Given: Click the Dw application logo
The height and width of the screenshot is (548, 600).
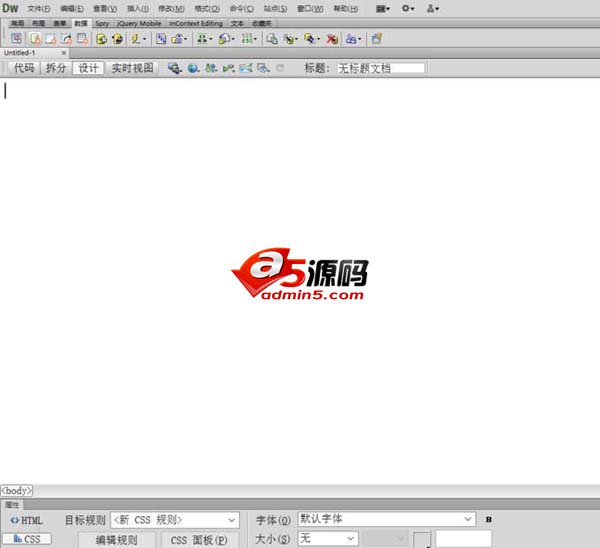Looking at the screenshot, I should click(x=10, y=8).
